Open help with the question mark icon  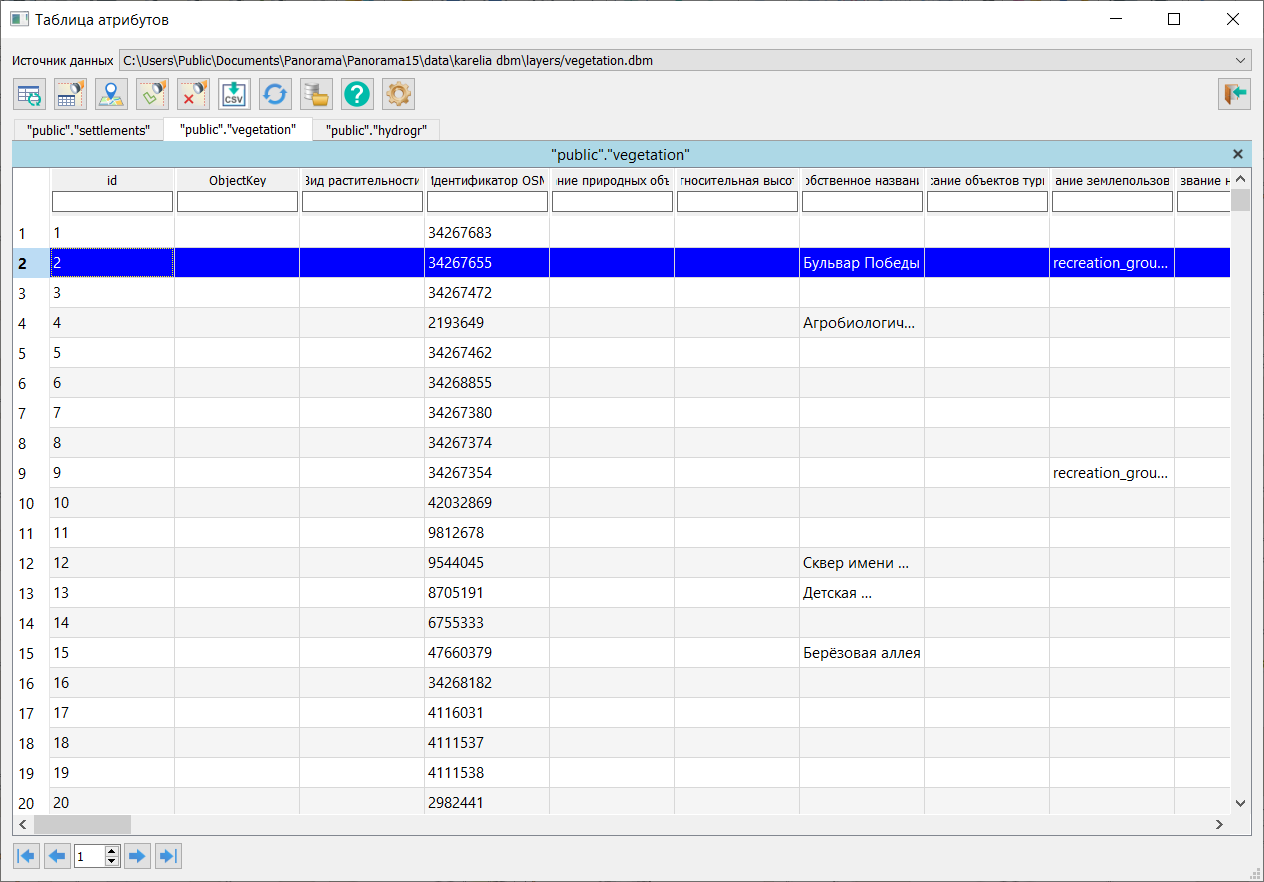(357, 94)
